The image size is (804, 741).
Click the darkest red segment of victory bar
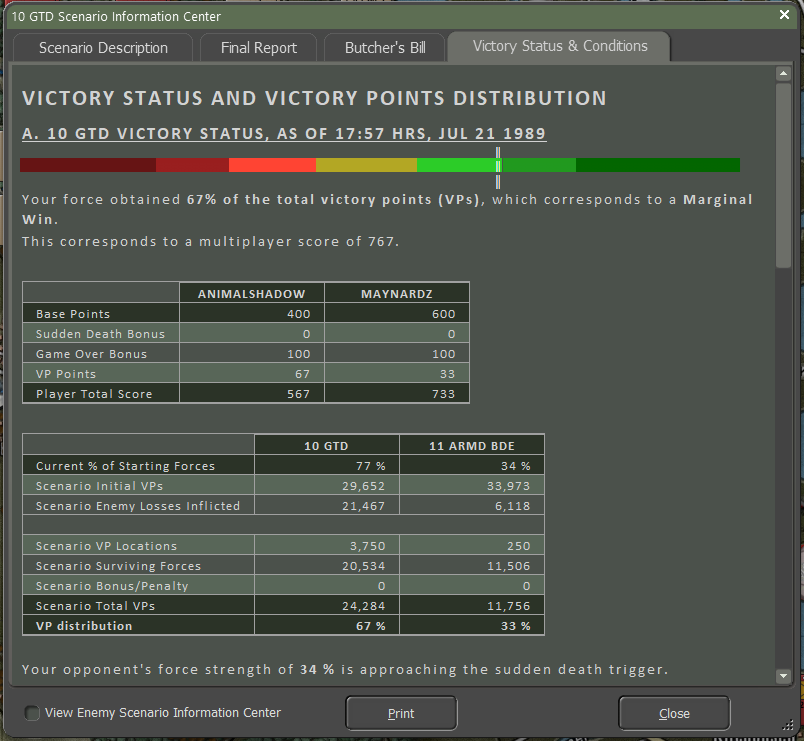[x=88, y=165]
